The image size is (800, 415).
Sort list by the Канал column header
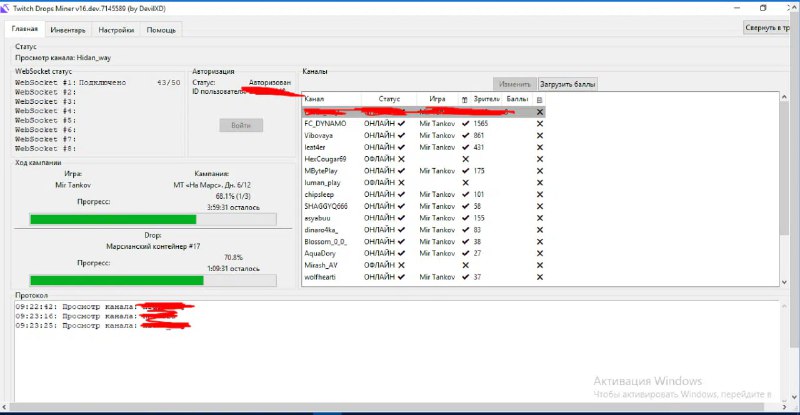(x=315, y=100)
